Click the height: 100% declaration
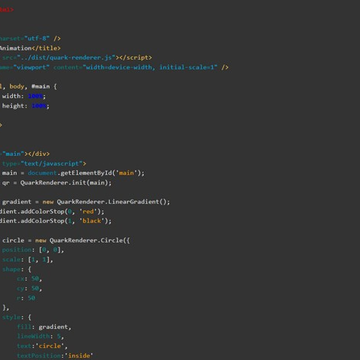The height and width of the screenshot is (360, 360). [x=26, y=106]
